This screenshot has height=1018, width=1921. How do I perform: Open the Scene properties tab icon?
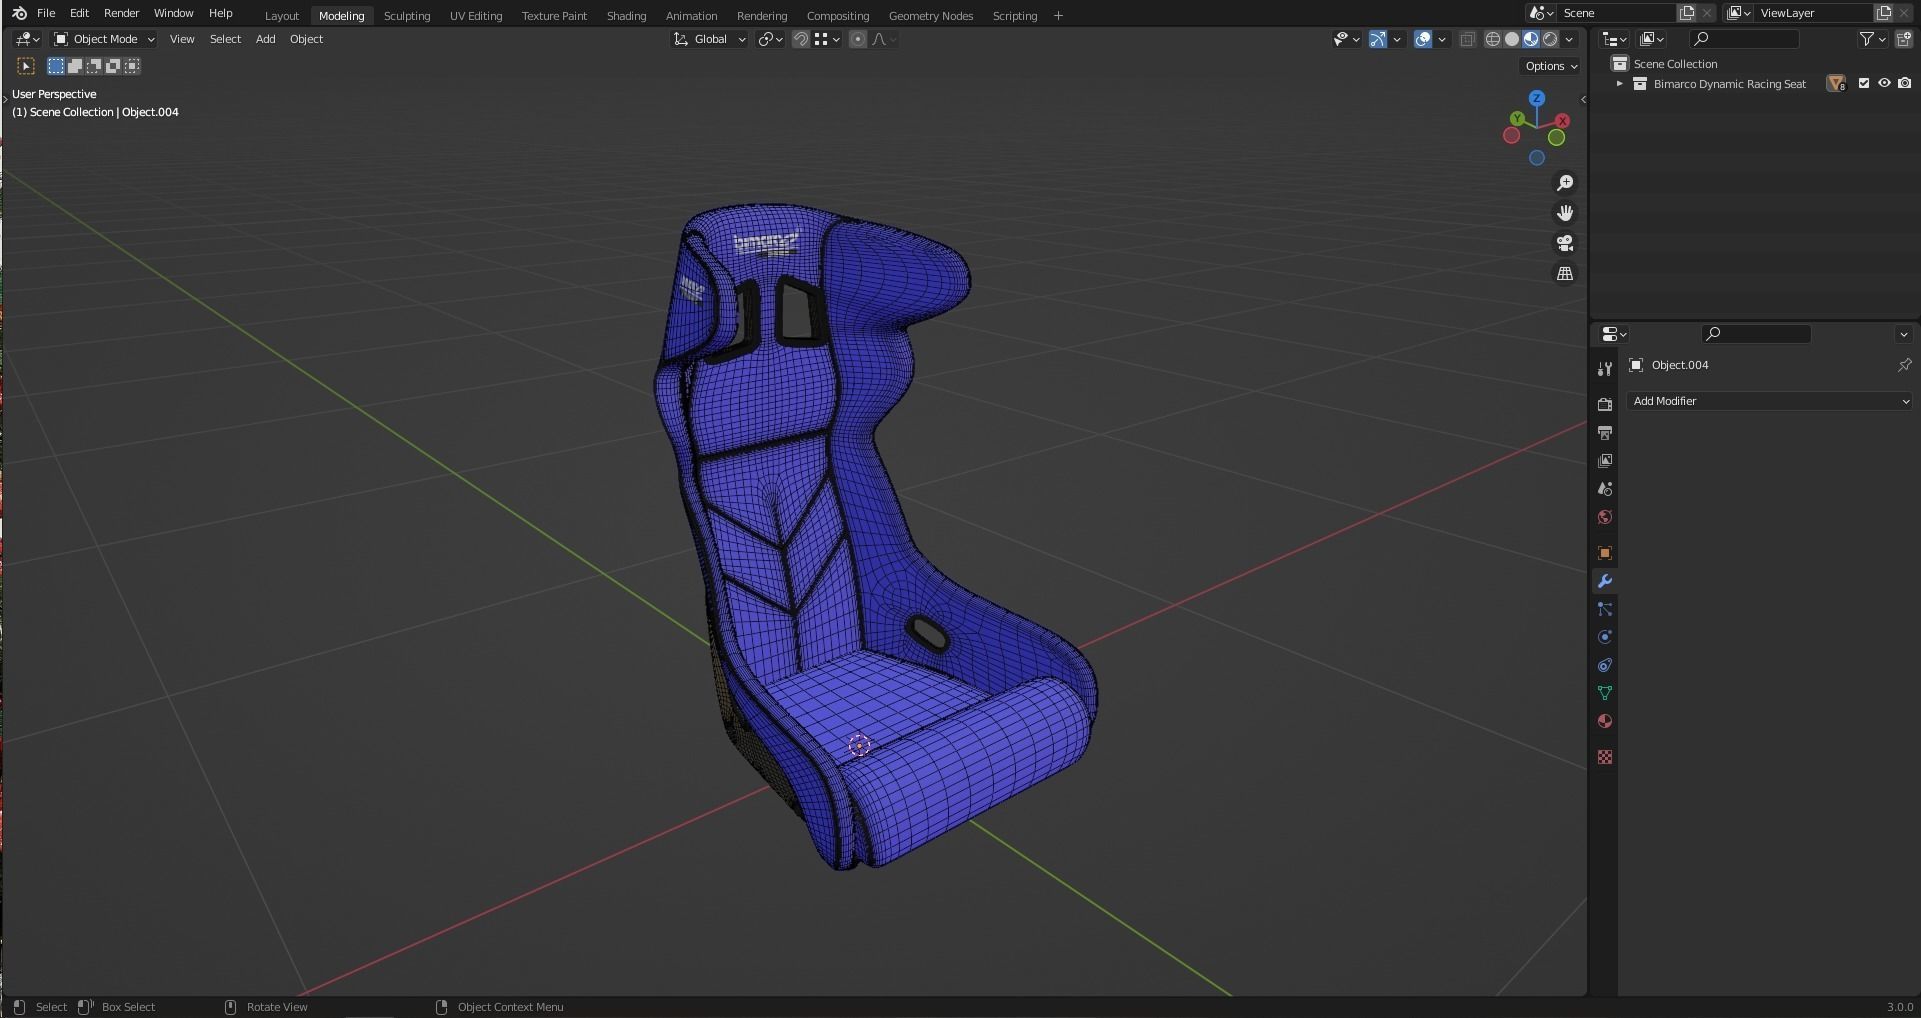tap(1605, 488)
